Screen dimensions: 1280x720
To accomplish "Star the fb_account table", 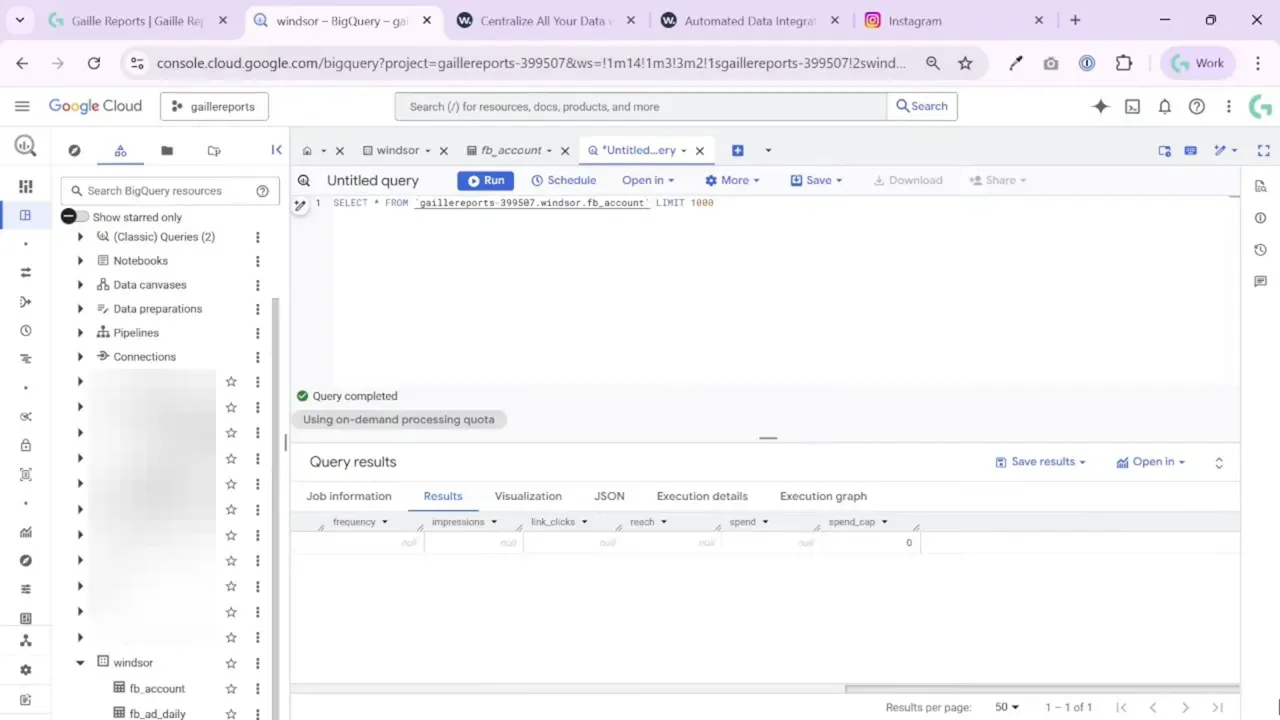I will coord(231,688).
